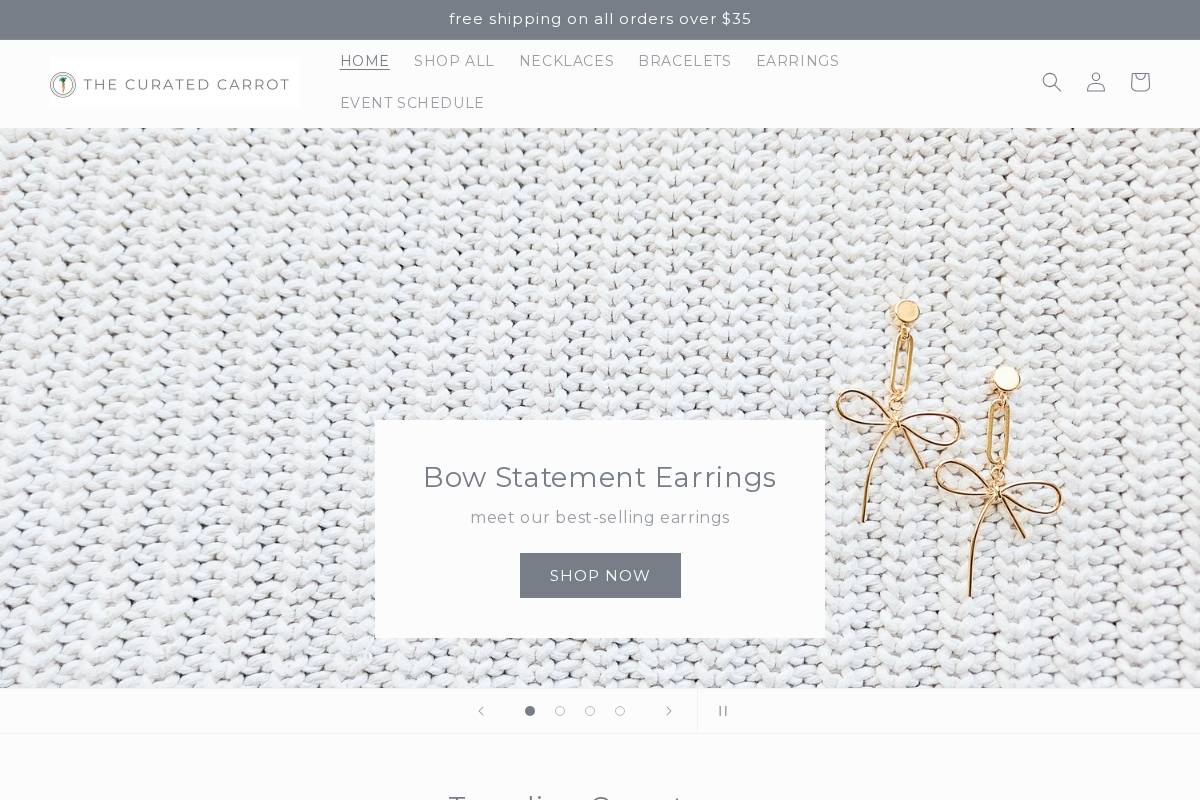
Task: Select the first slideshow dot
Action: pyautogui.click(x=530, y=711)
